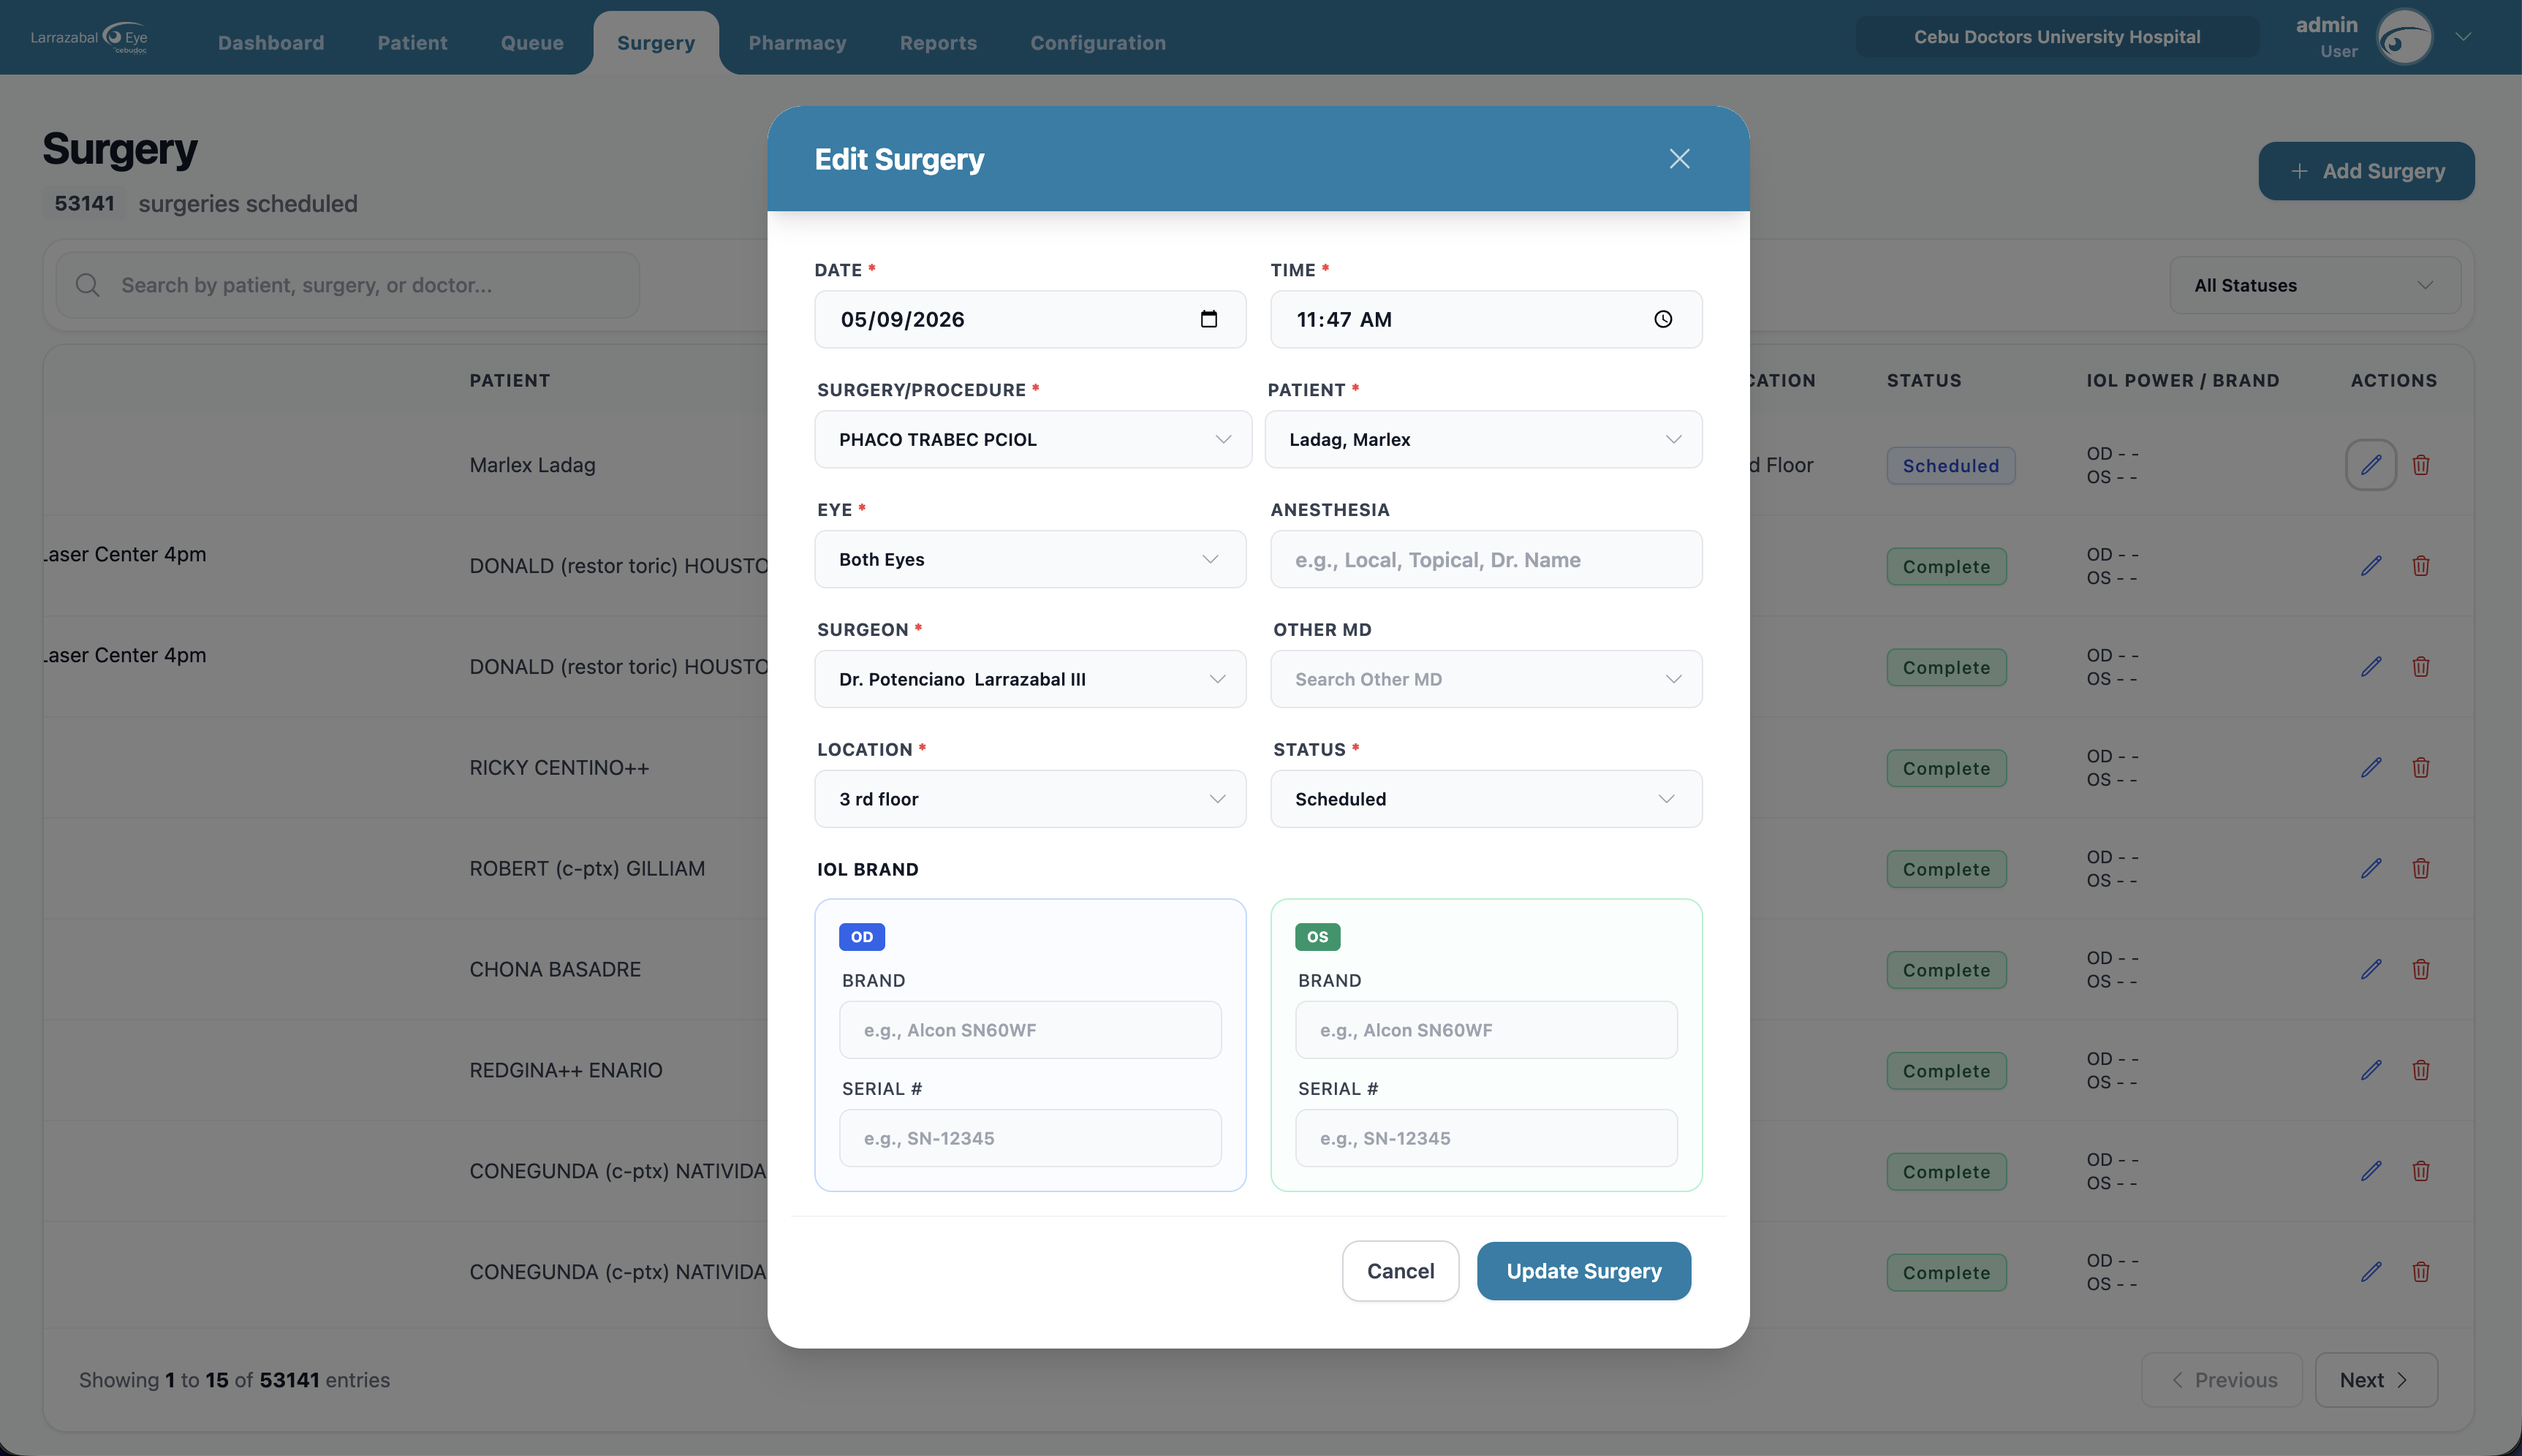This screenshot has height=1456, width=2522.
Task: Go to the Dashboard tab
Action: tap(271, 43)
